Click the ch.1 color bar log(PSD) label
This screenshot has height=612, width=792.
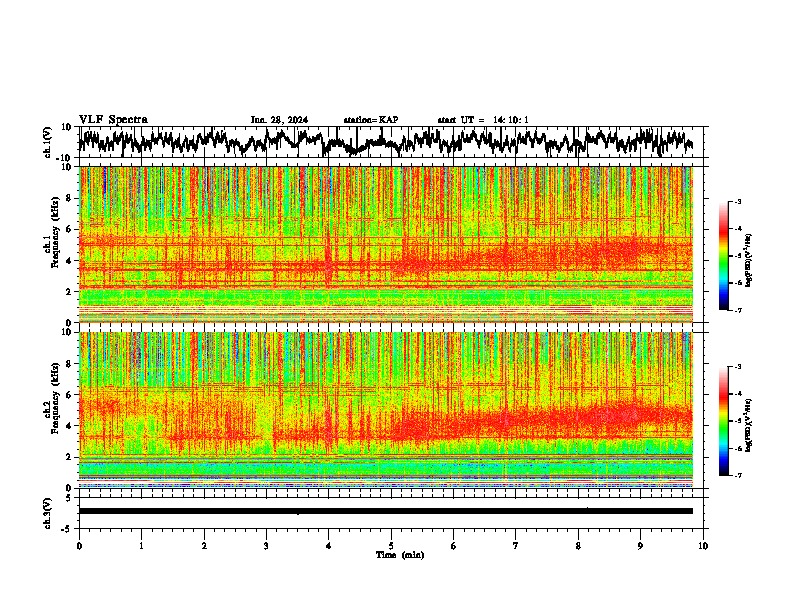point(749,260)
